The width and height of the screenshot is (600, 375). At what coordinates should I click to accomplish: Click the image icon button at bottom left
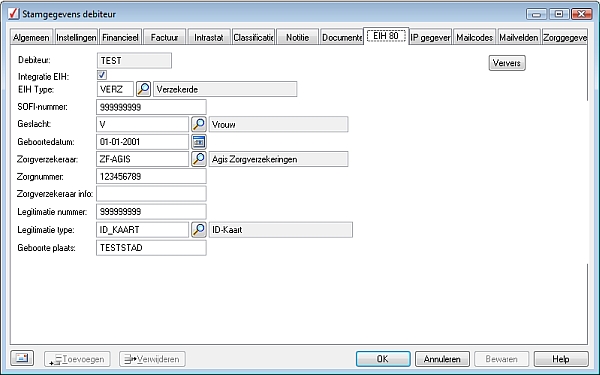[x=22, y=358]
